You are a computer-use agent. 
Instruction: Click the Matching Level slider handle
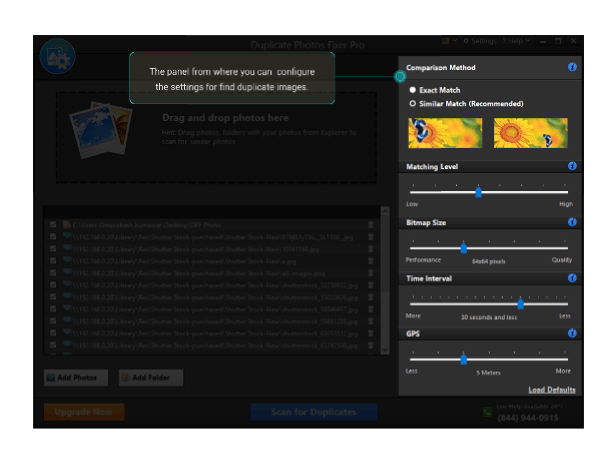pos(478,192)
